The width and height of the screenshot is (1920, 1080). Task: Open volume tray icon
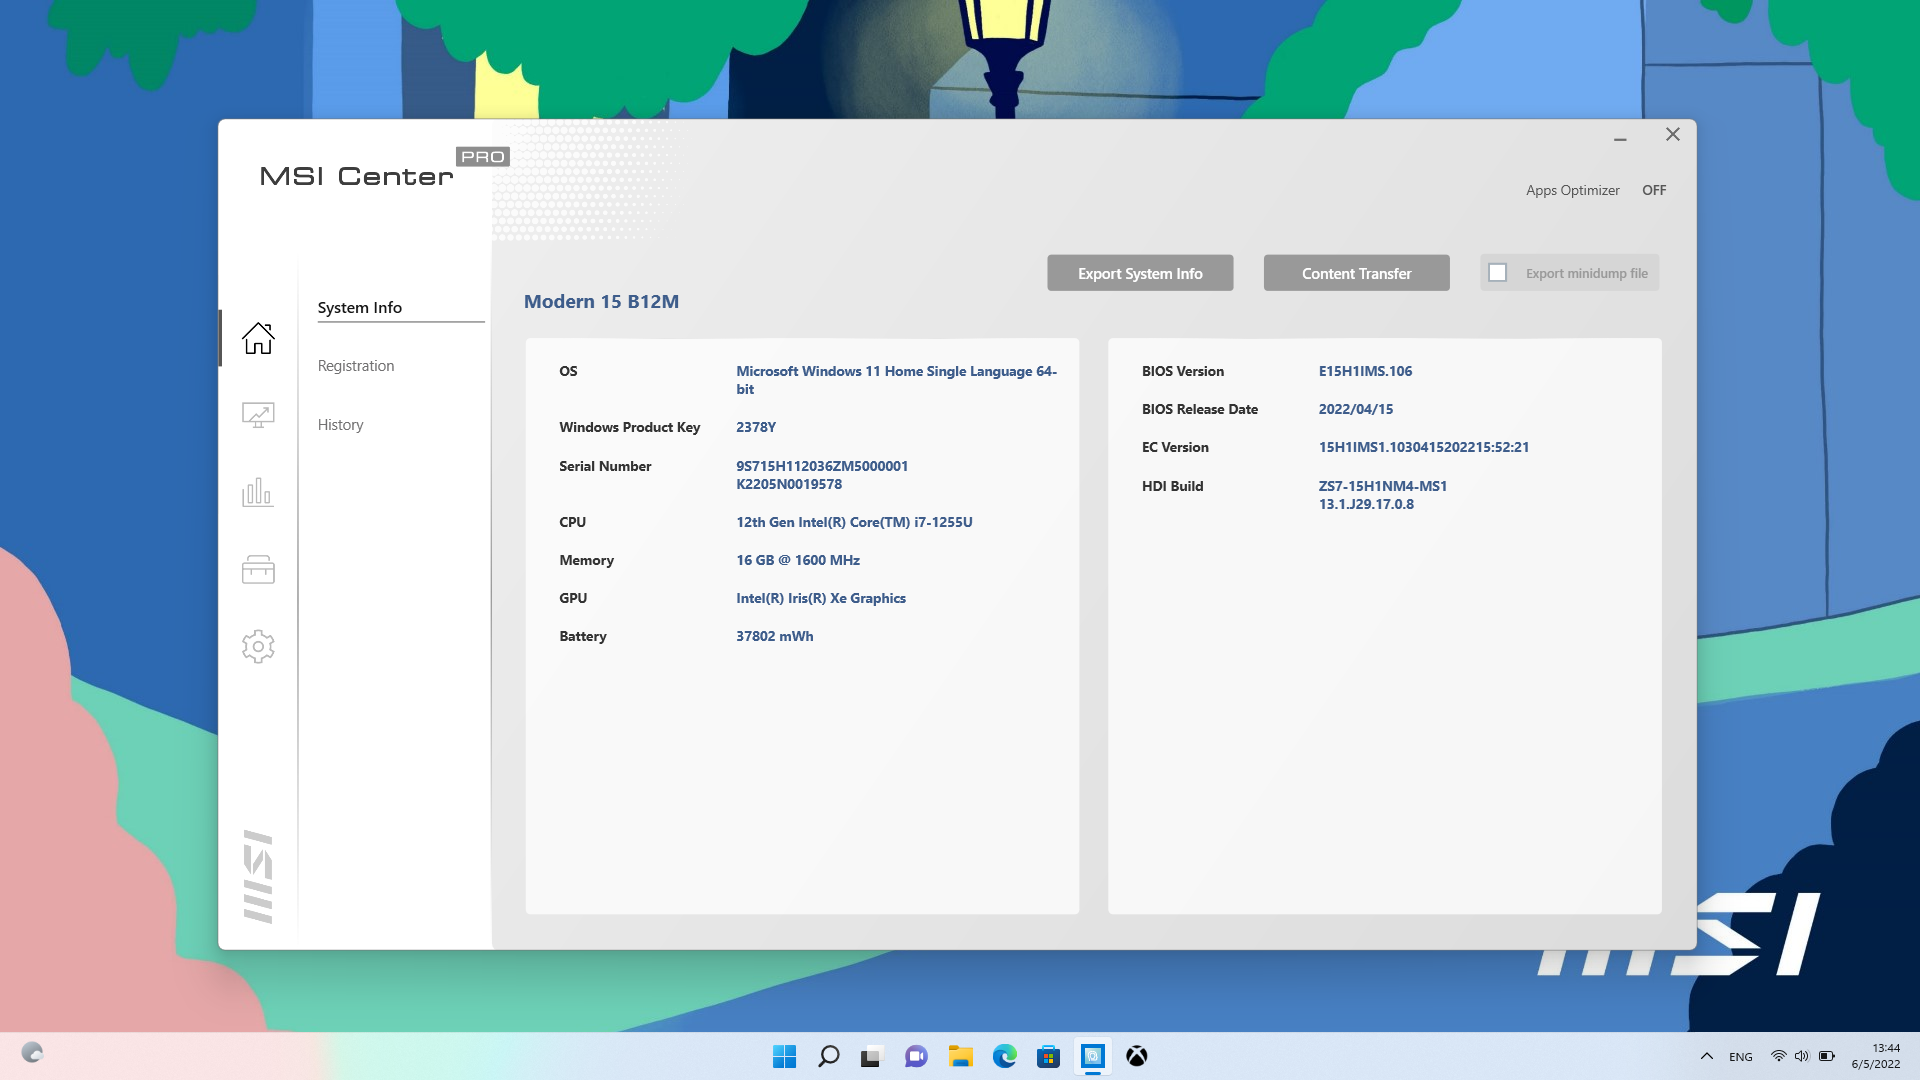1801,1056
